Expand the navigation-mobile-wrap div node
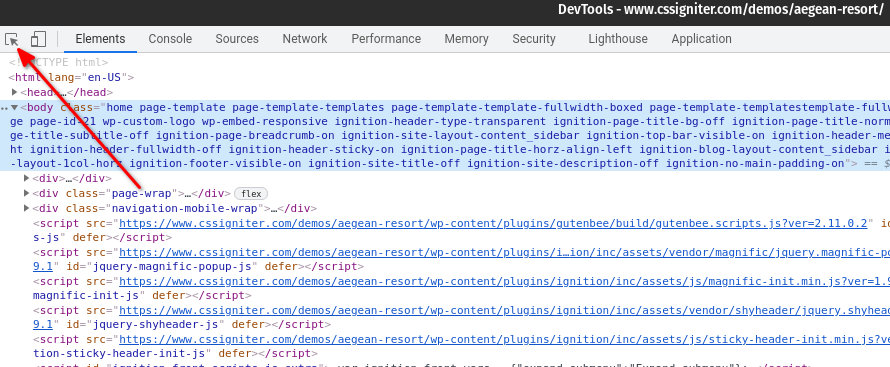 pyautogui.click(x=27, y=208)
